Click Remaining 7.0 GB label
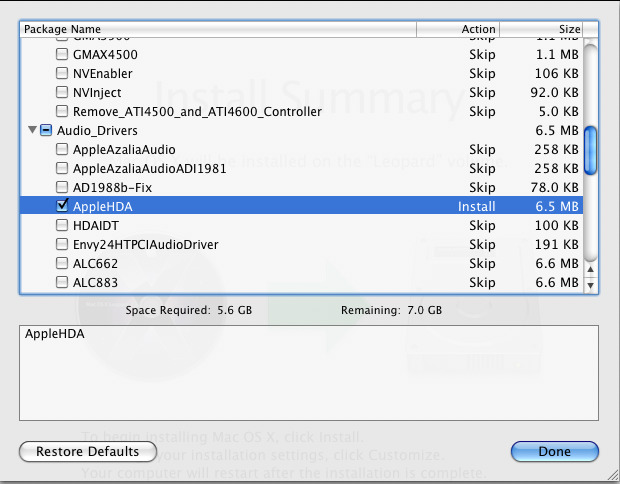The width and height of the screenshot is (620, 484). click(391, 310)
